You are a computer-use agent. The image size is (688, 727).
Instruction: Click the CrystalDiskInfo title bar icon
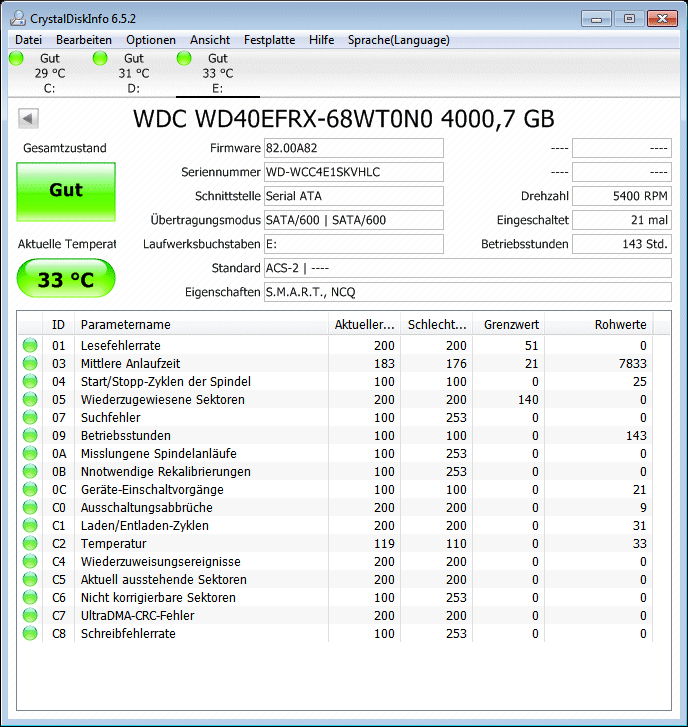[x=18, y=19]
